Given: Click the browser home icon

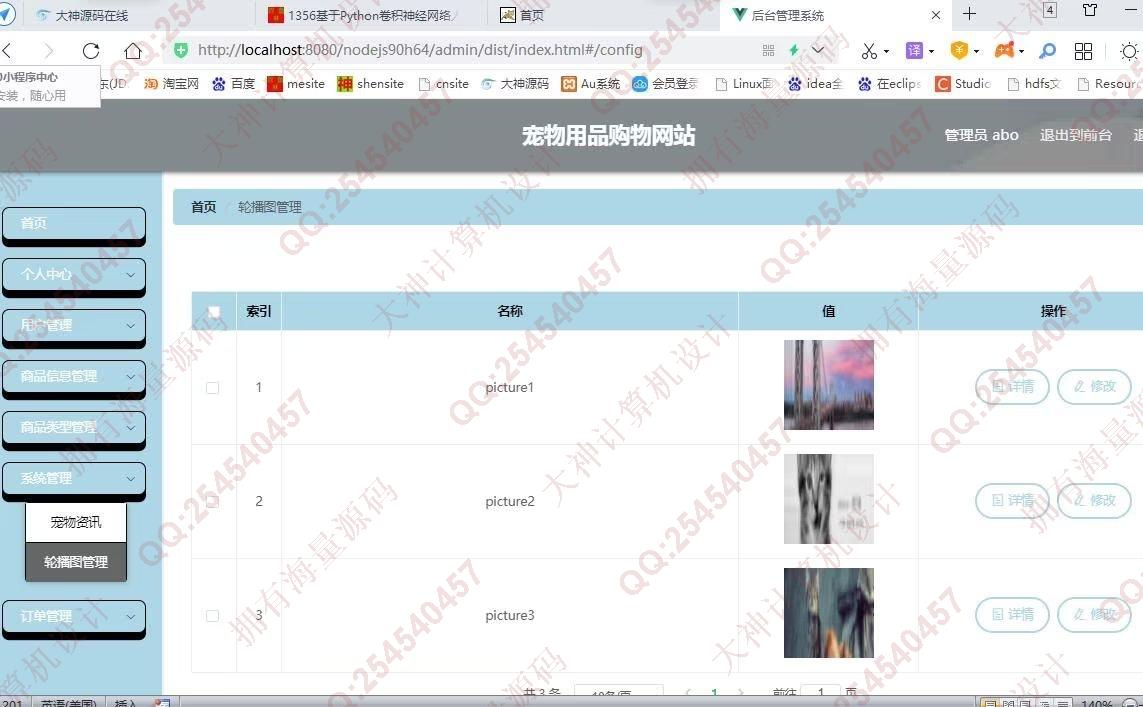Looking at the screenshot, I should (x=133, y=50).
